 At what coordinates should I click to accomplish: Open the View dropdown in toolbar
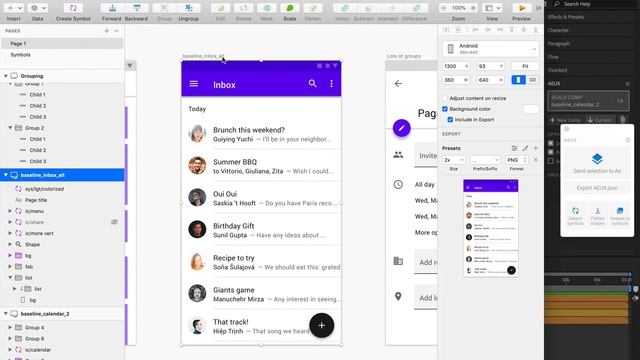coord(492,8)
